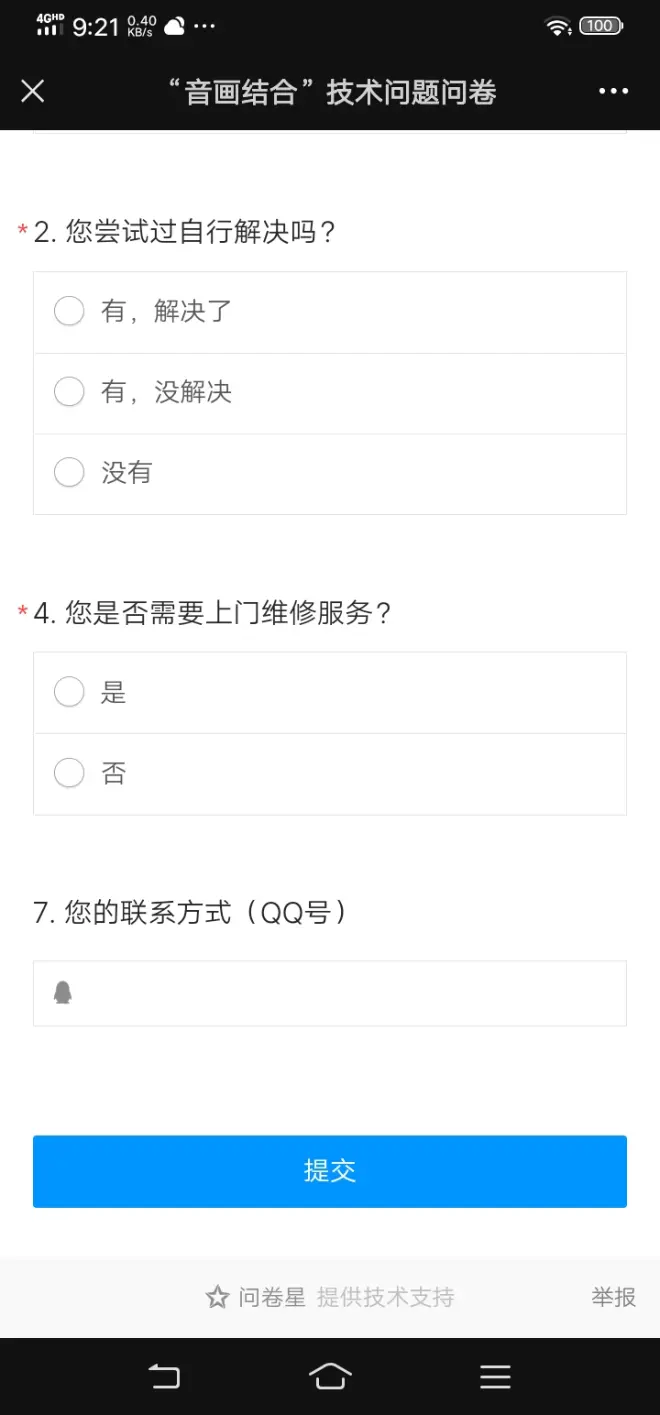Select 否 for on-site repair service
660x1415 pixels.
(69, 773)
